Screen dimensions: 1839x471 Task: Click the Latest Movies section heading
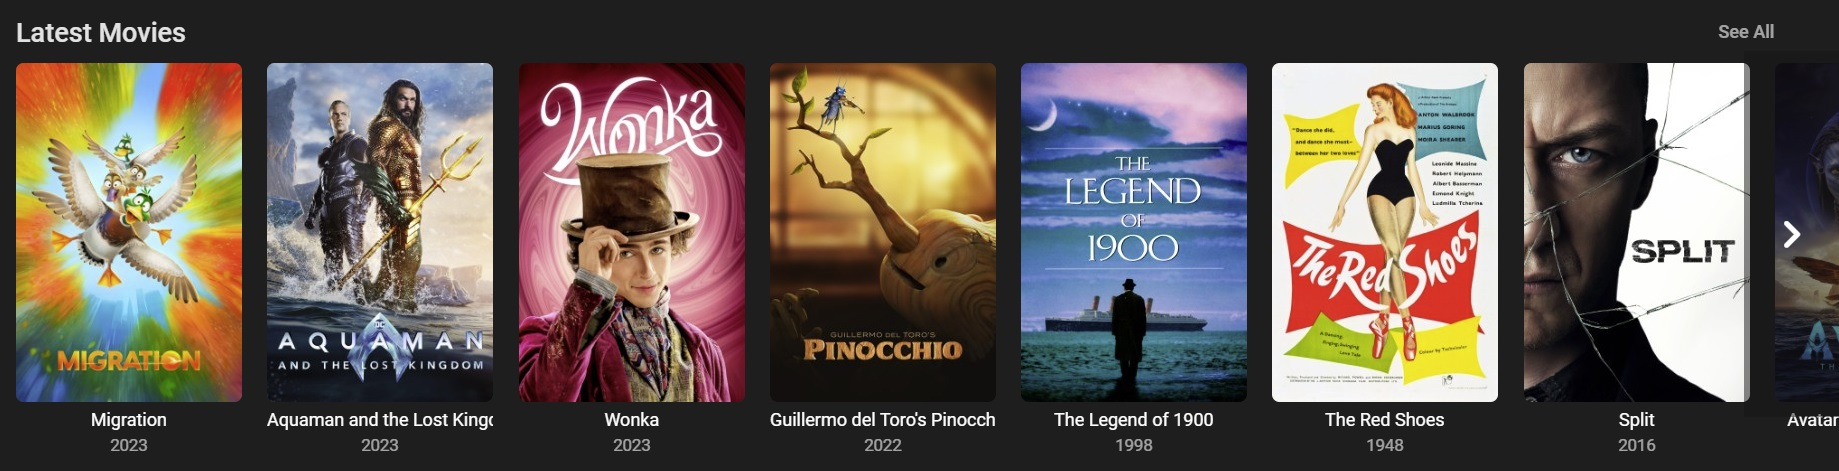101,32
